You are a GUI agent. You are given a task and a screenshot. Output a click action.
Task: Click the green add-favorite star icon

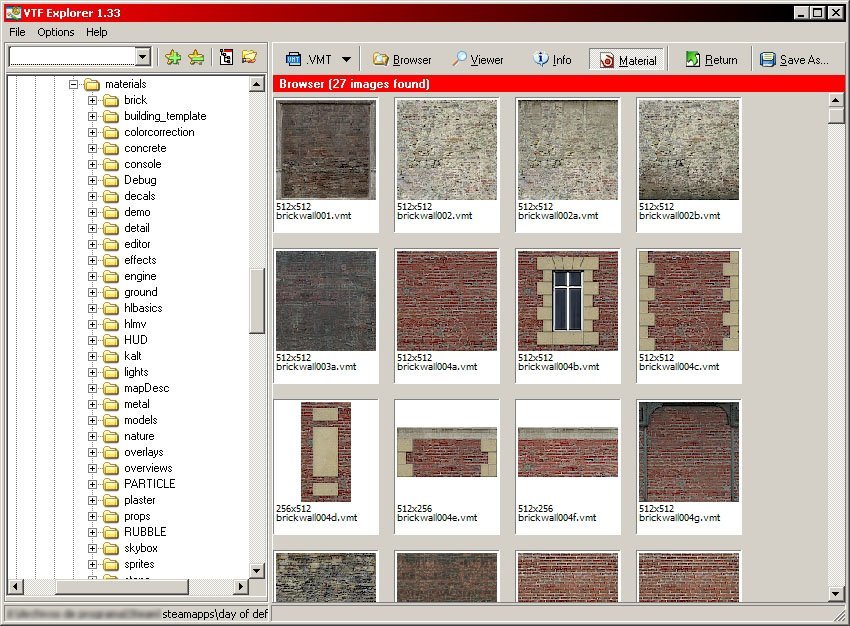click(173, 57)
